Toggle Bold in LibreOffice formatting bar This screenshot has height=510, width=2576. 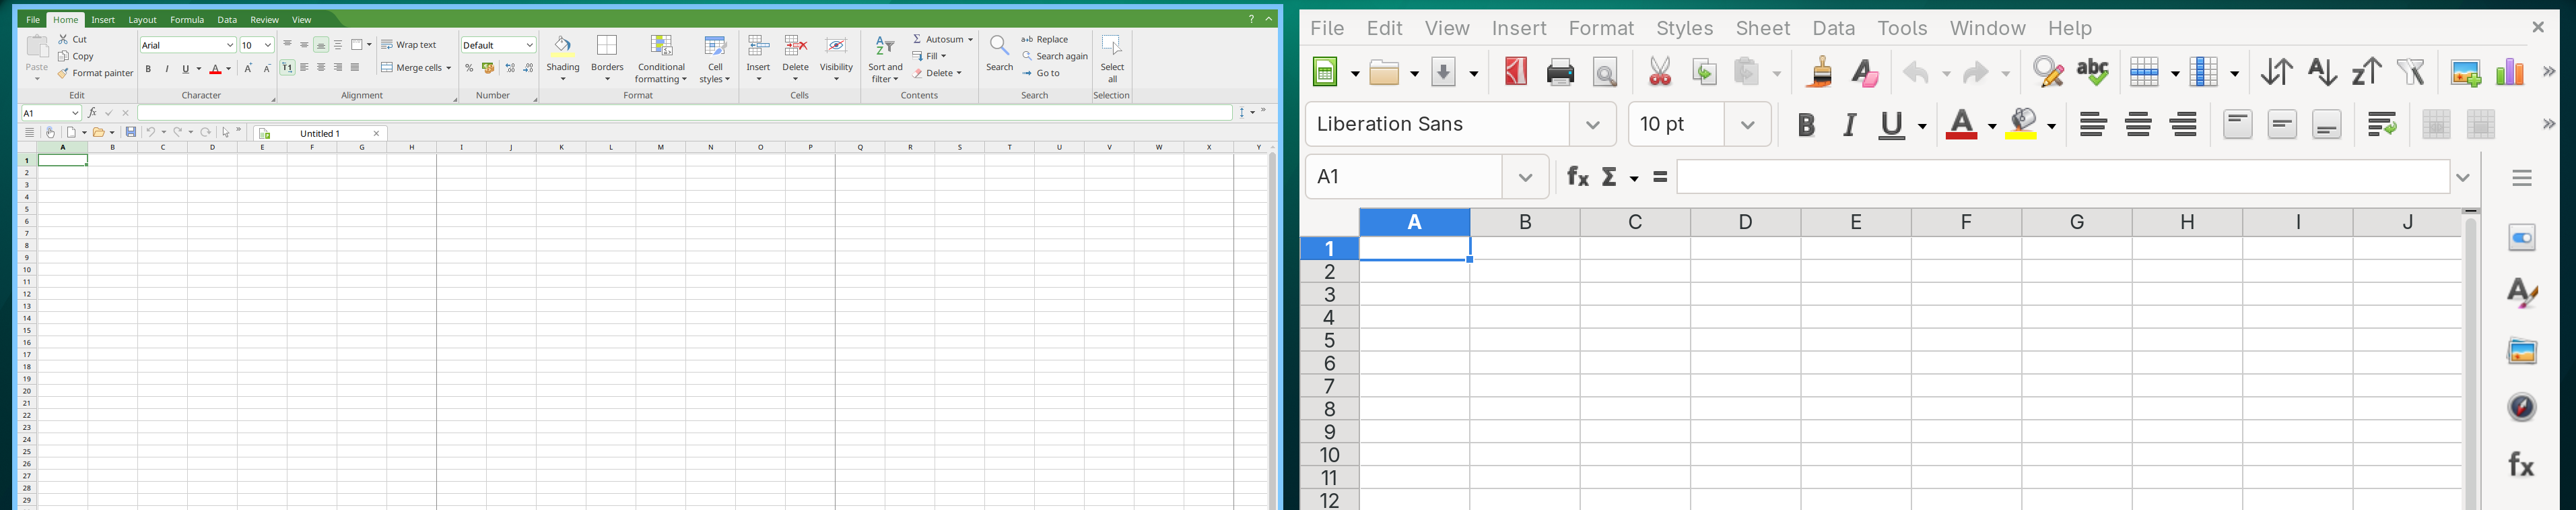pyautogui.click(x=1806, y=125)
